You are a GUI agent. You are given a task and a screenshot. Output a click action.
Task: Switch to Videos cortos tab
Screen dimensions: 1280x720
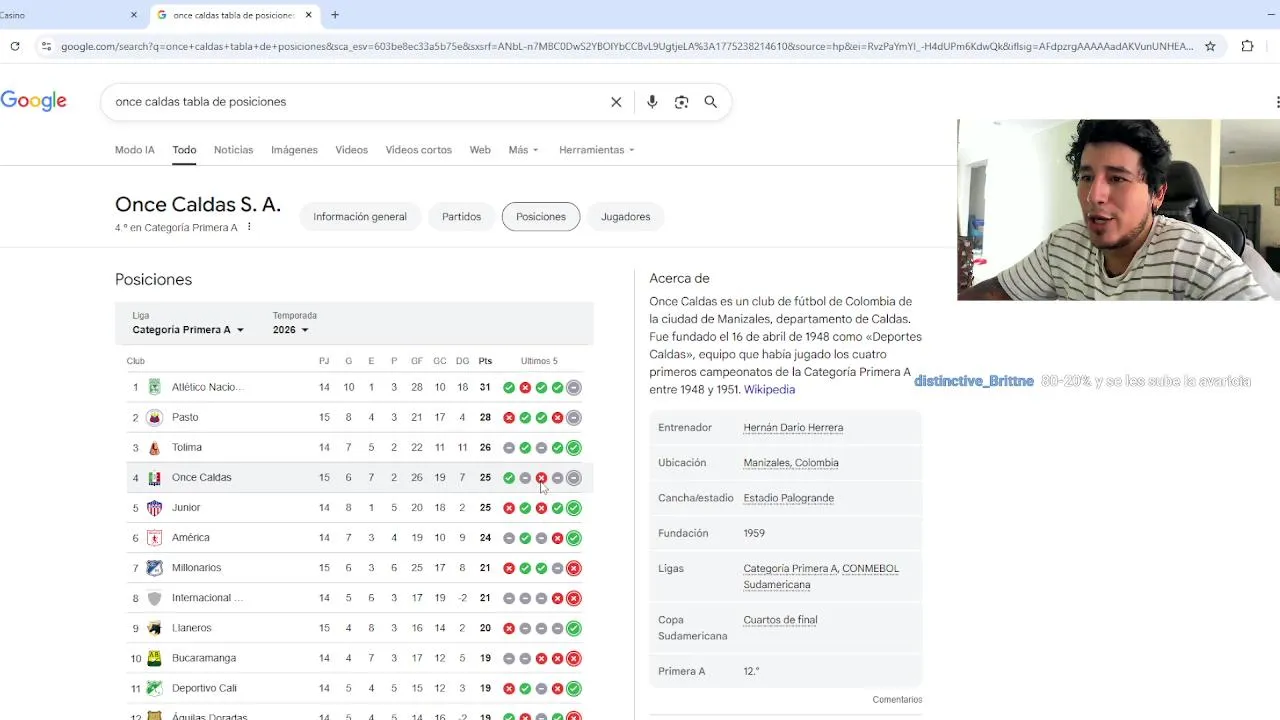point(418,150)
